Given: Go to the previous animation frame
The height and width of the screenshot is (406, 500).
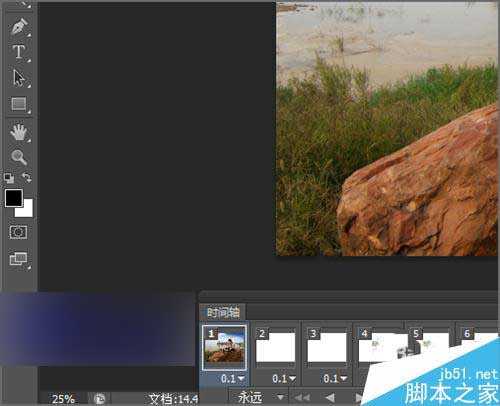Looking at the screenshot, I should tap(330, 397).
